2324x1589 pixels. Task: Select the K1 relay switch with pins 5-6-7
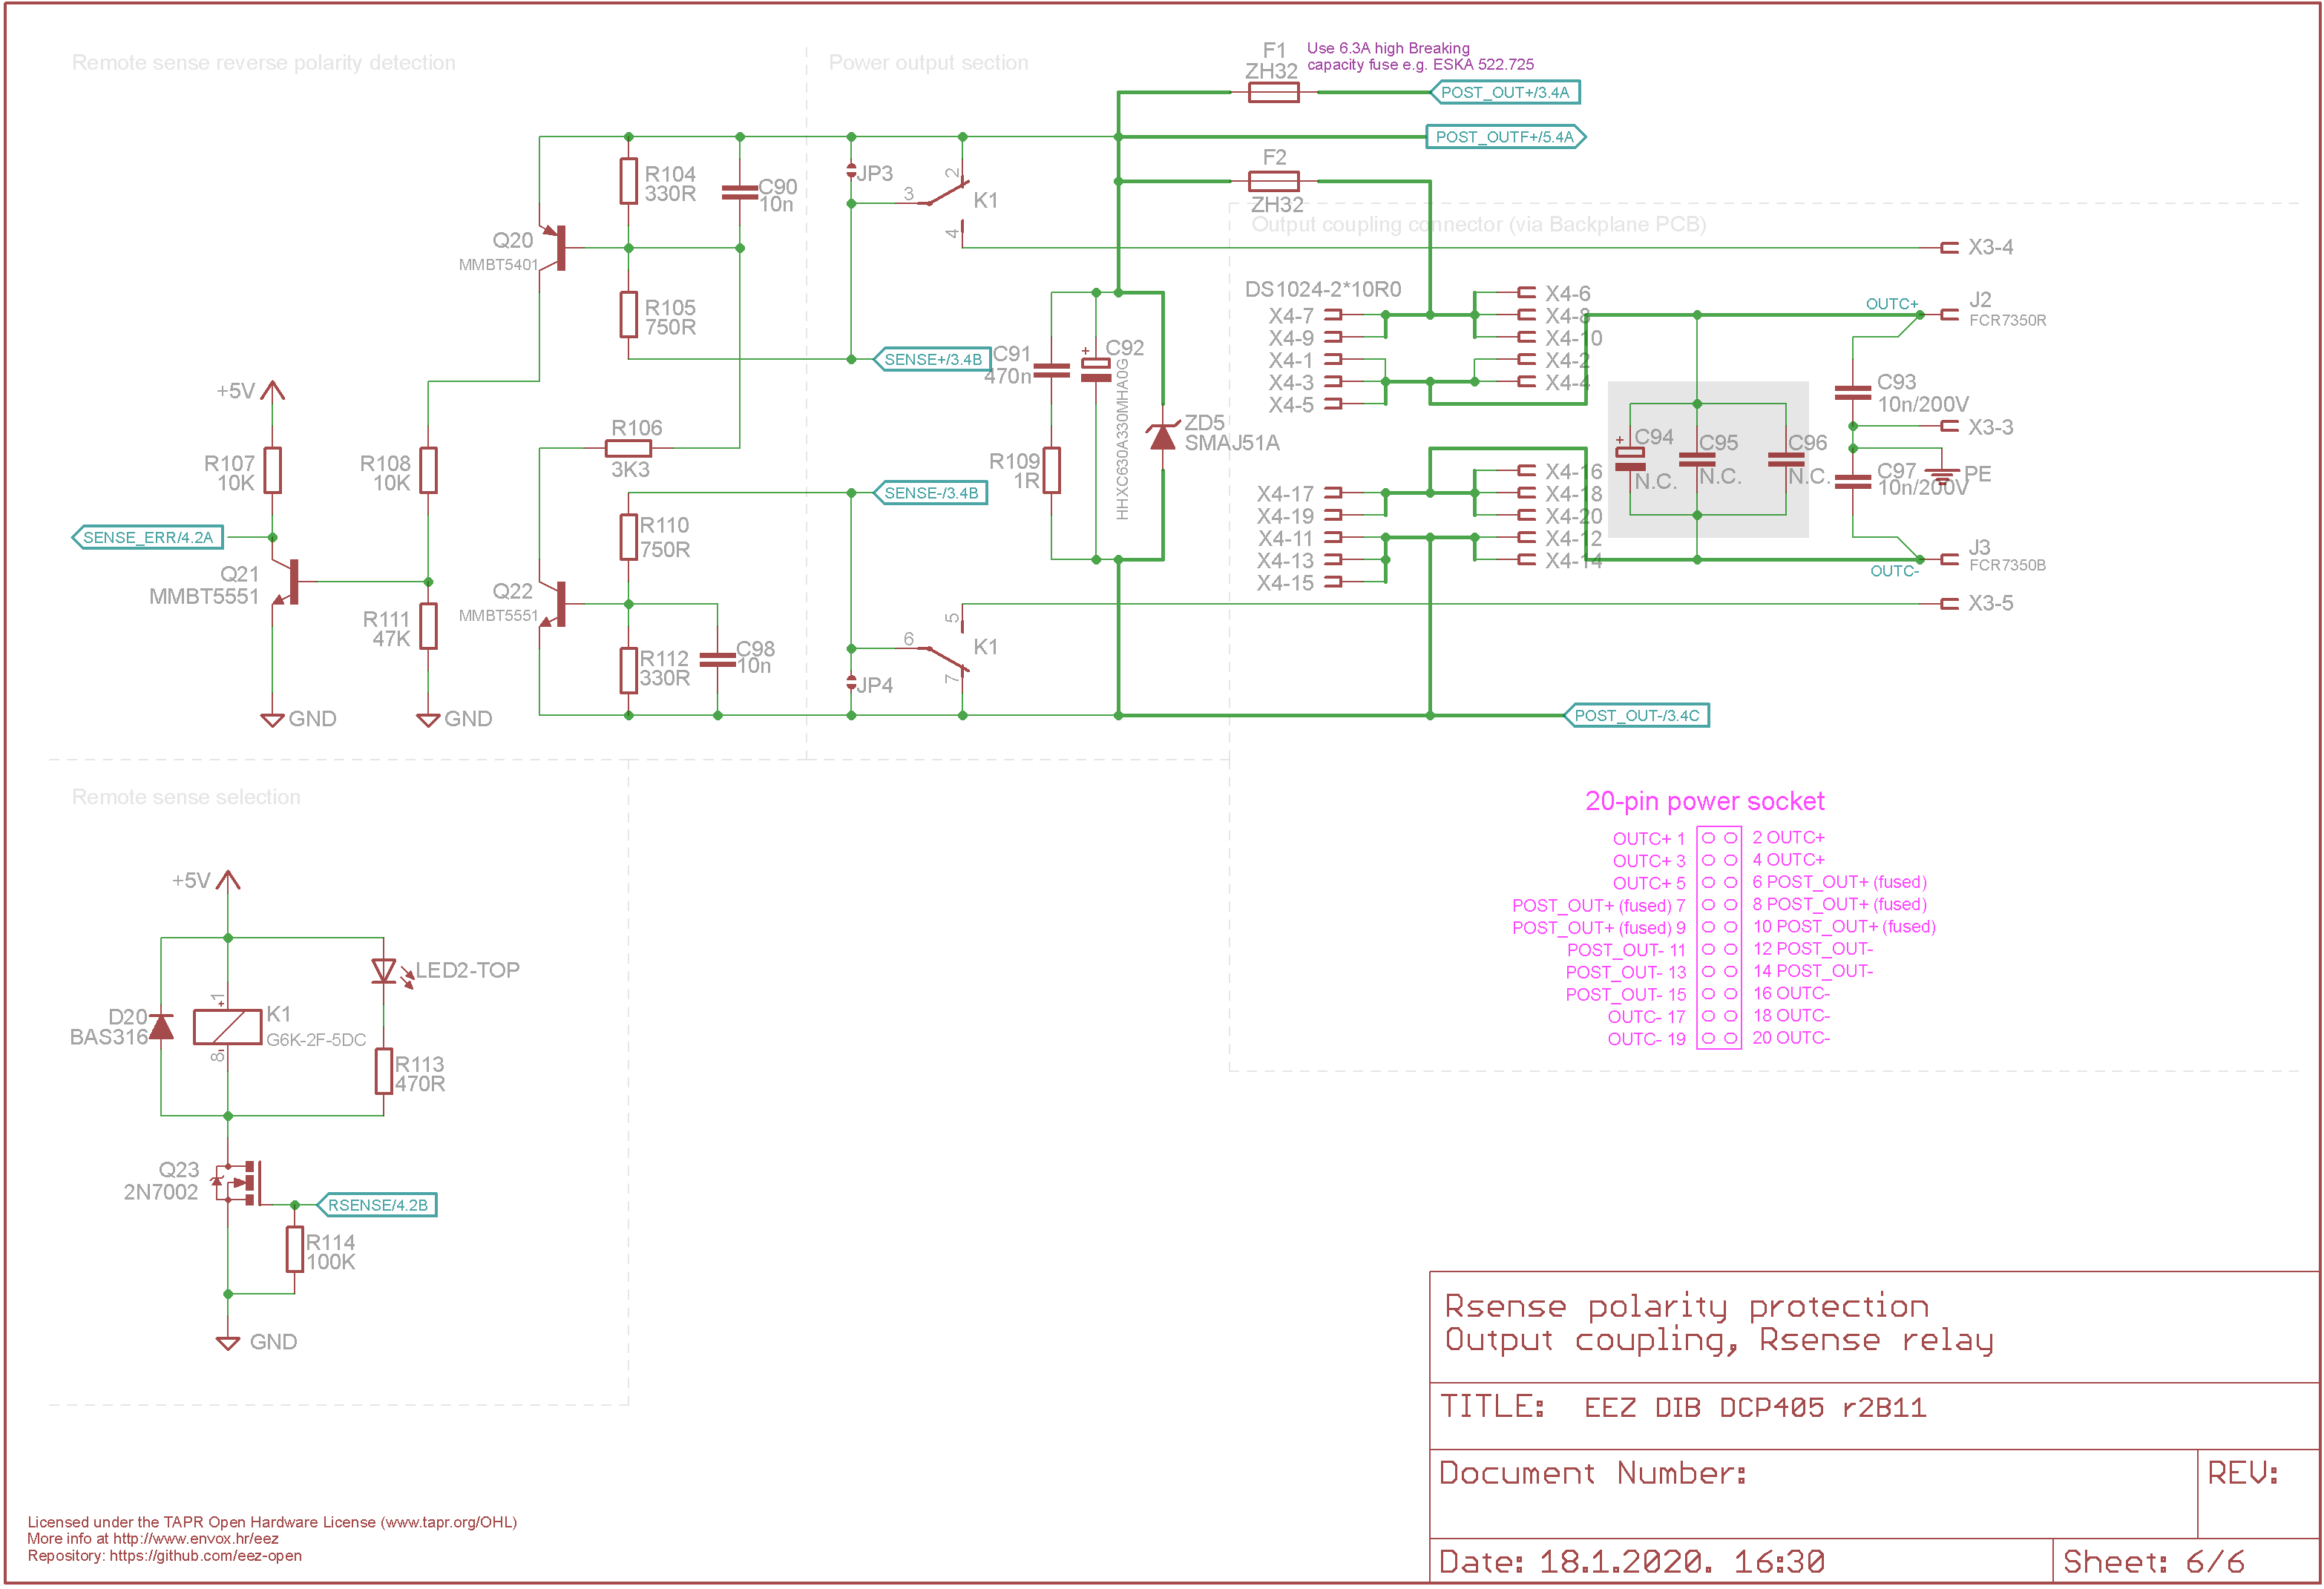pos(945,648)
